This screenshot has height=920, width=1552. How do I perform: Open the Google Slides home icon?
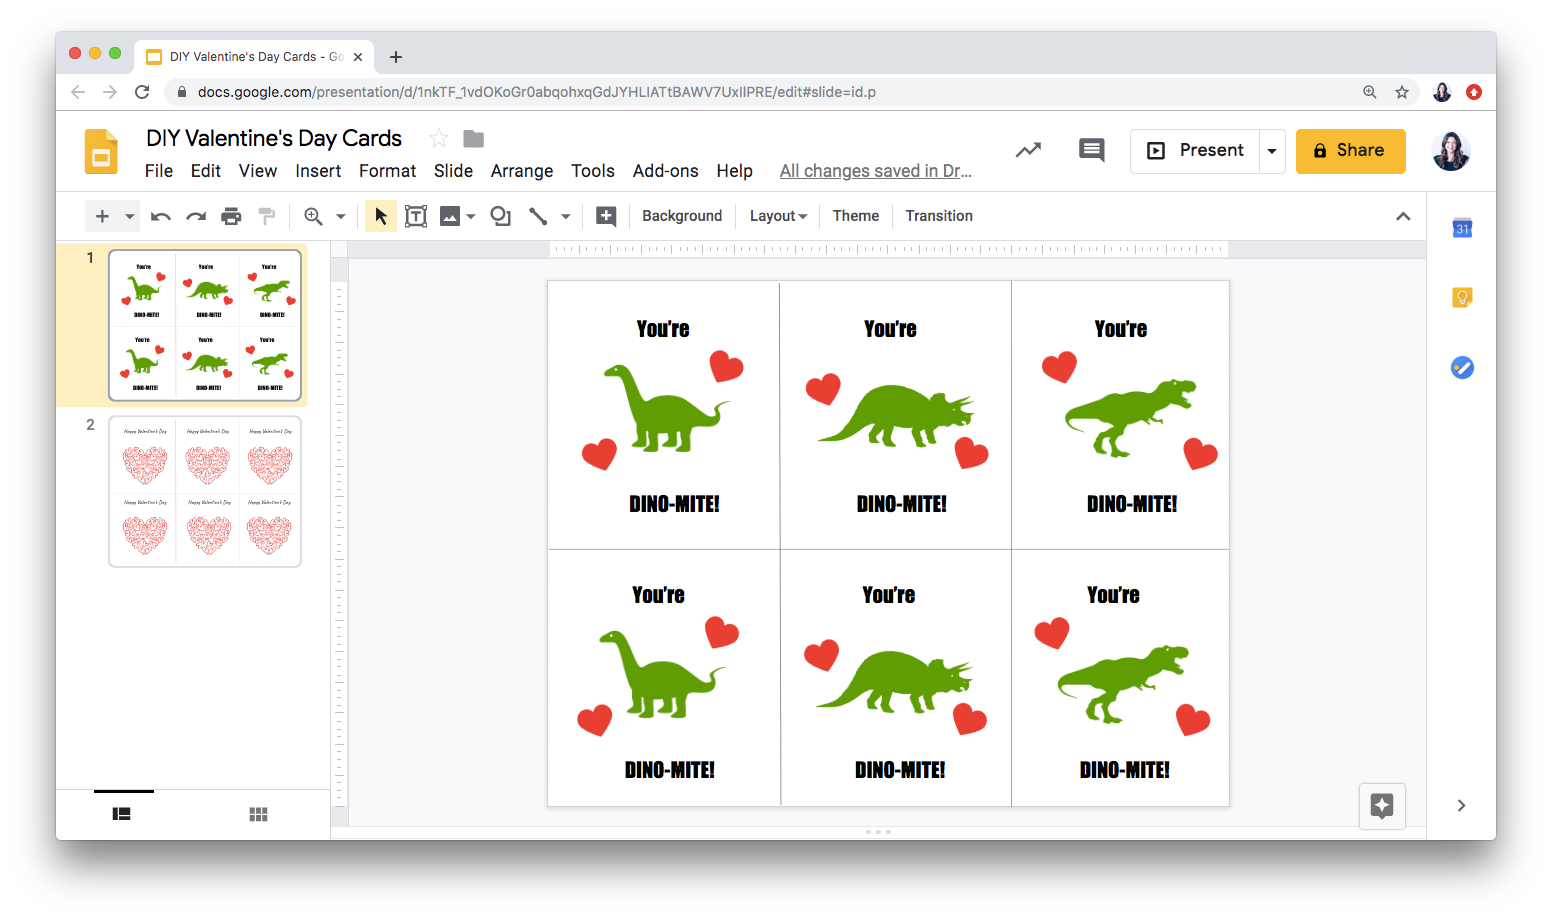tap(101, 152)
